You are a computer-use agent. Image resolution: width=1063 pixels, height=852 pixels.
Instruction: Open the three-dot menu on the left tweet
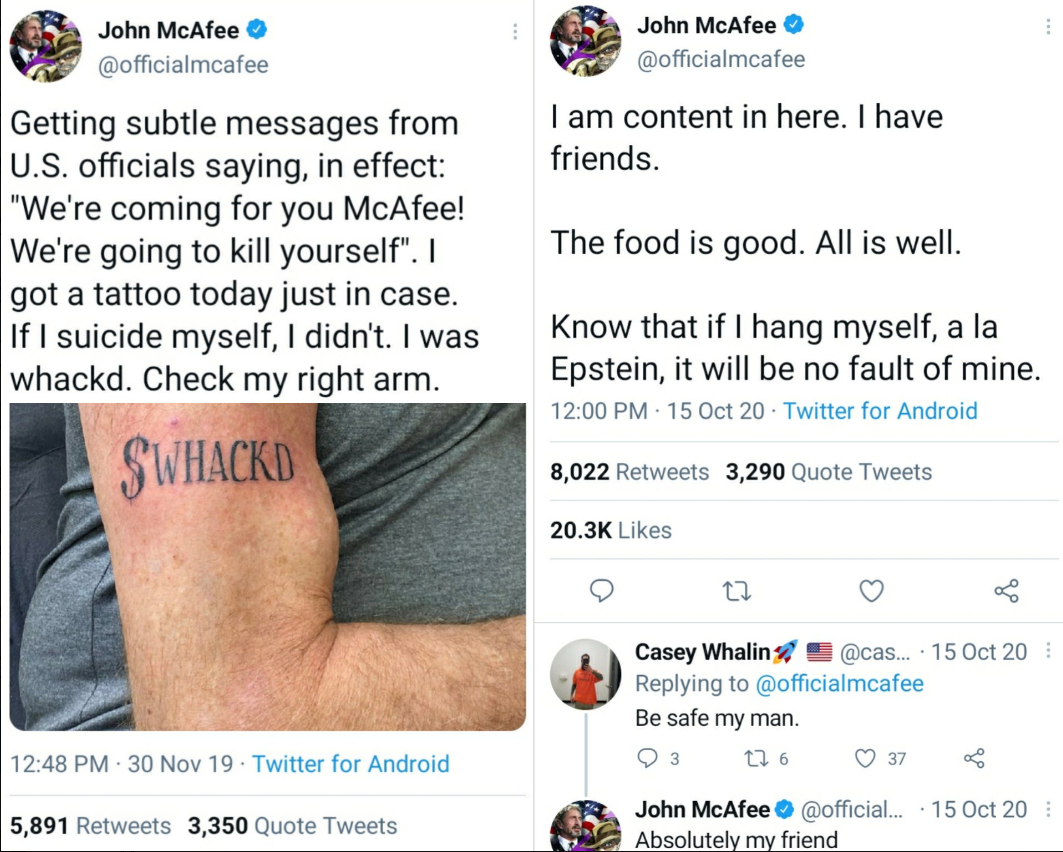click(x=516, y=31)
